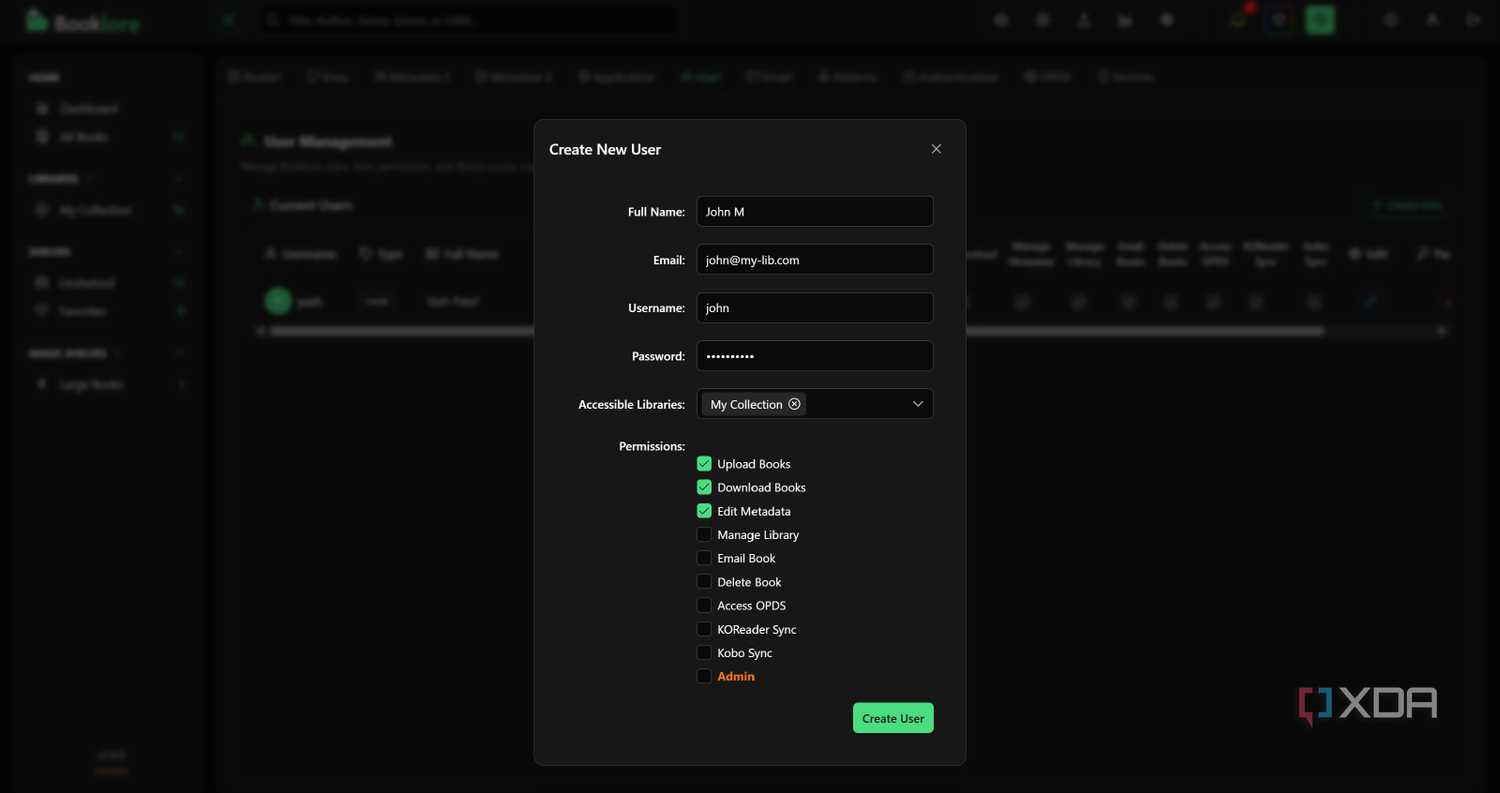
Task: Remove the My Collection chip
Action: (794, 404)
